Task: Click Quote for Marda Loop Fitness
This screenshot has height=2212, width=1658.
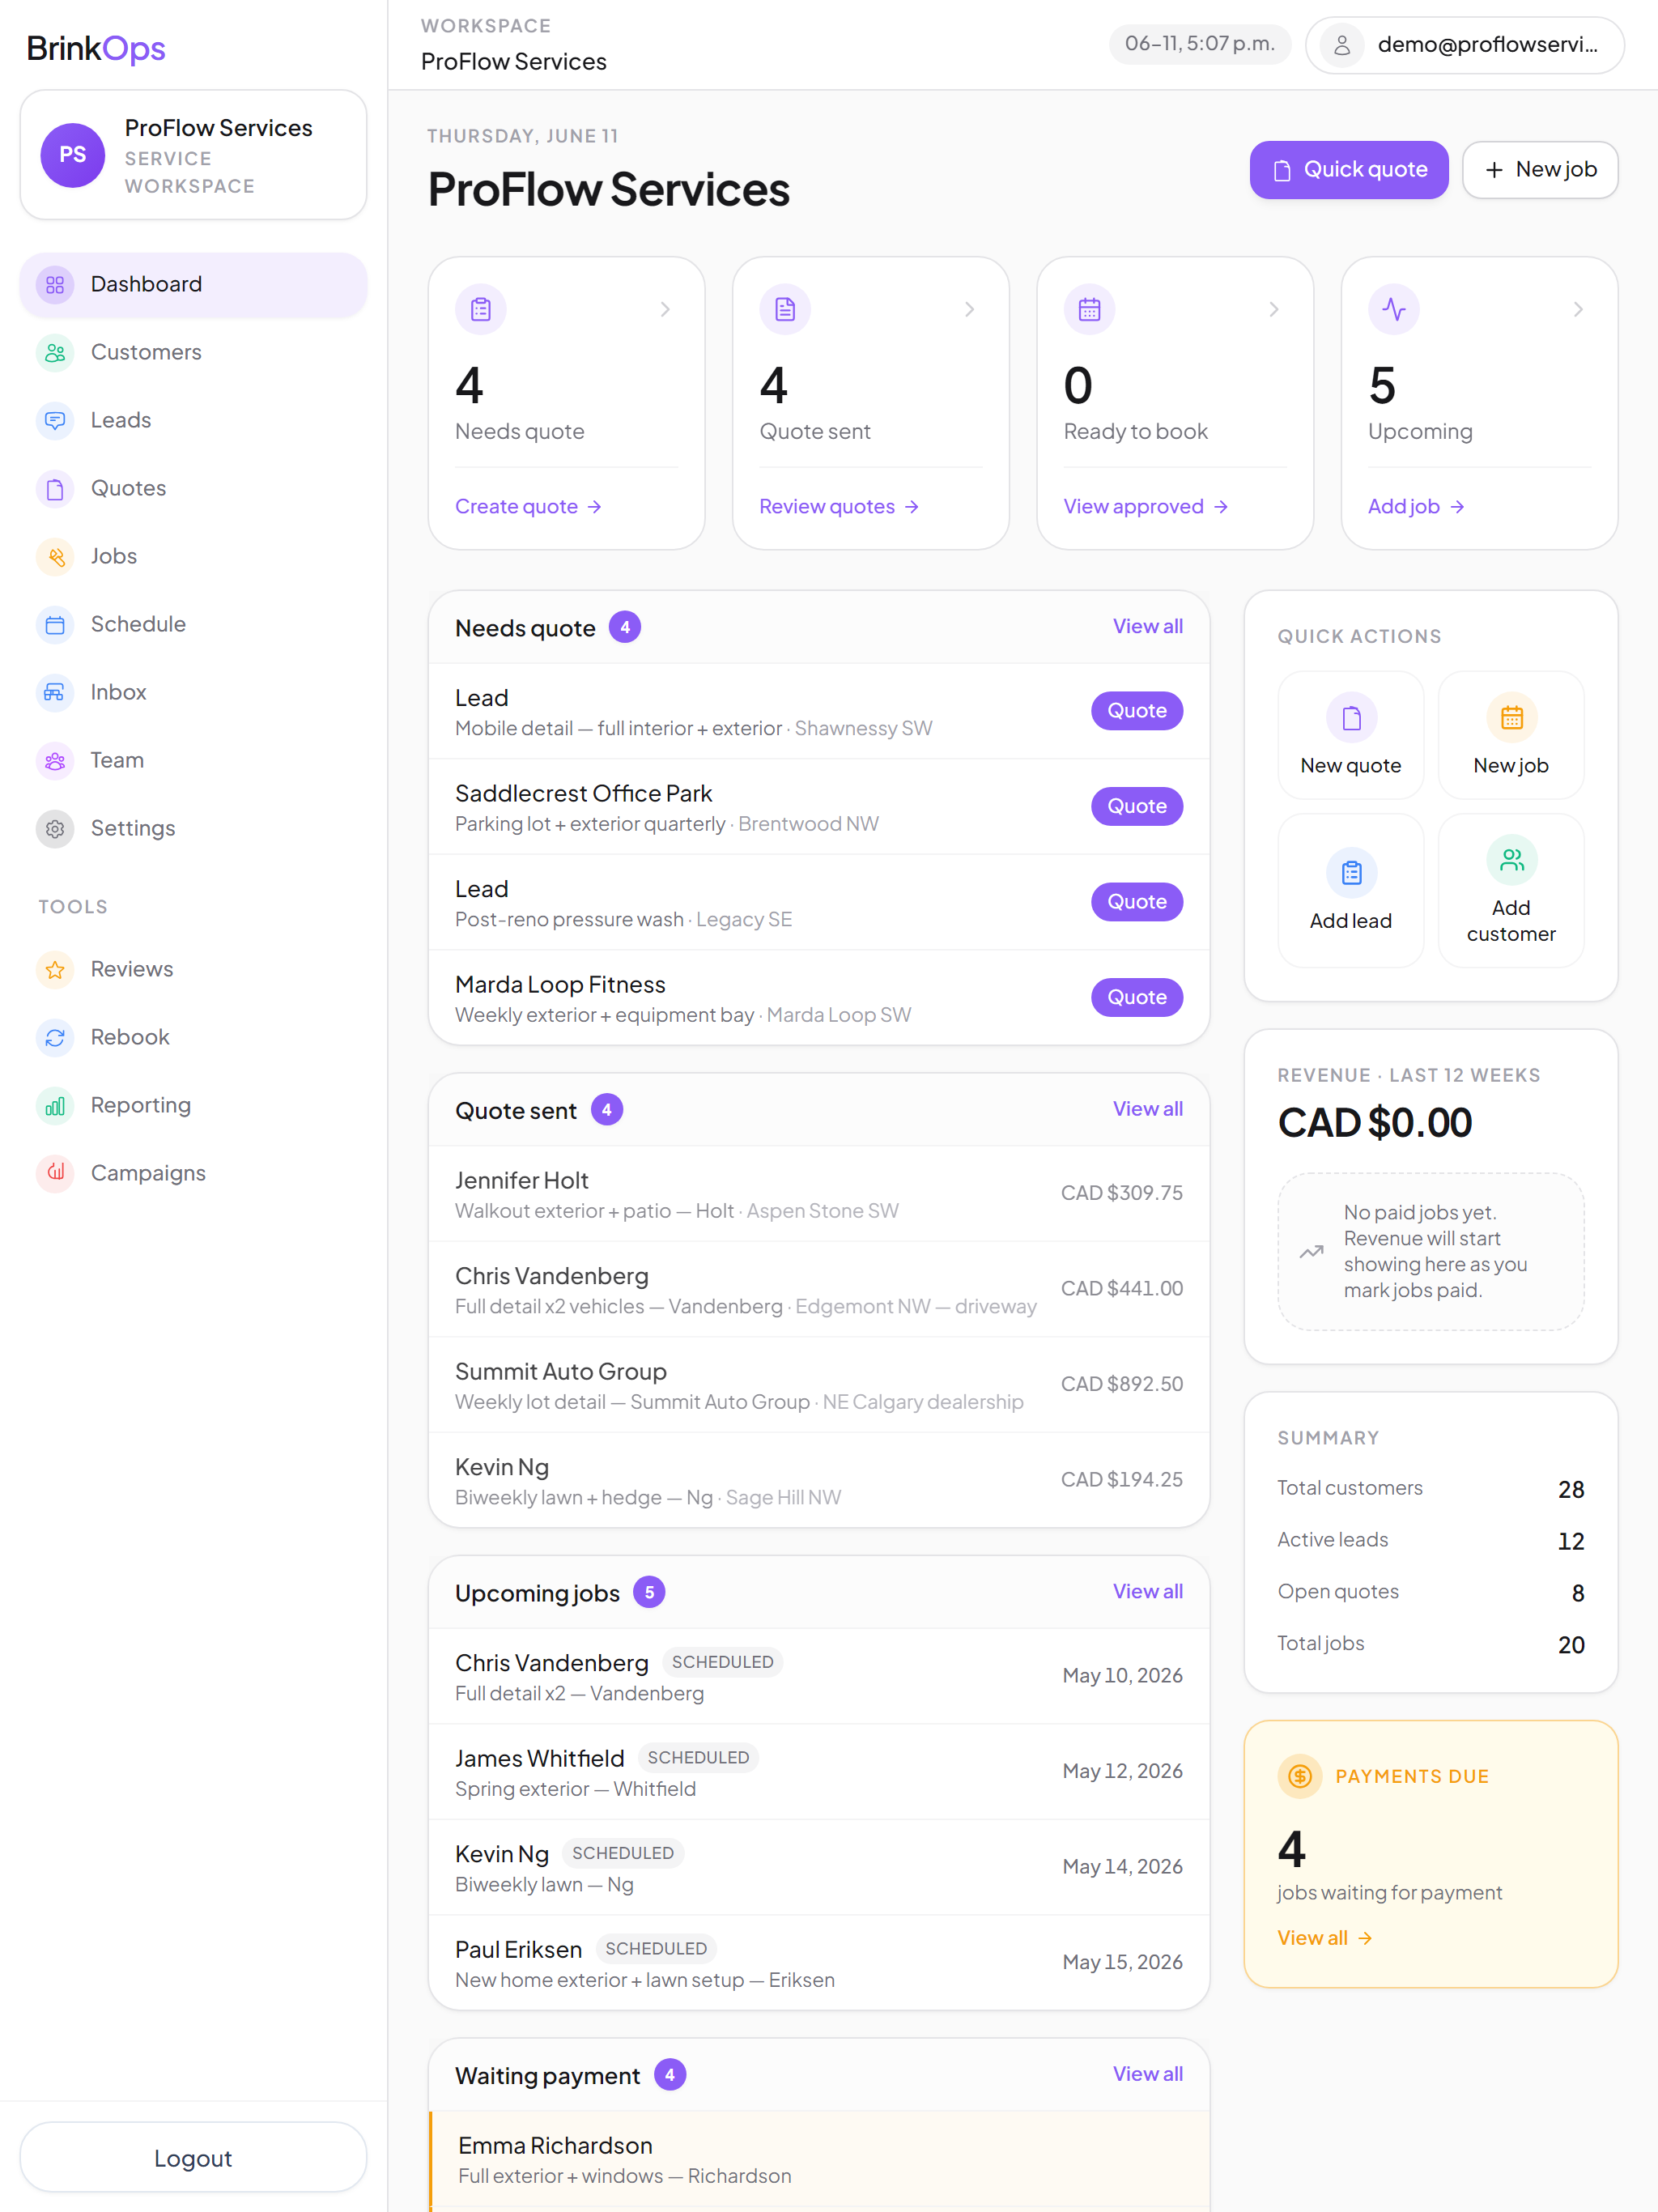Action: click(1137, 997)
